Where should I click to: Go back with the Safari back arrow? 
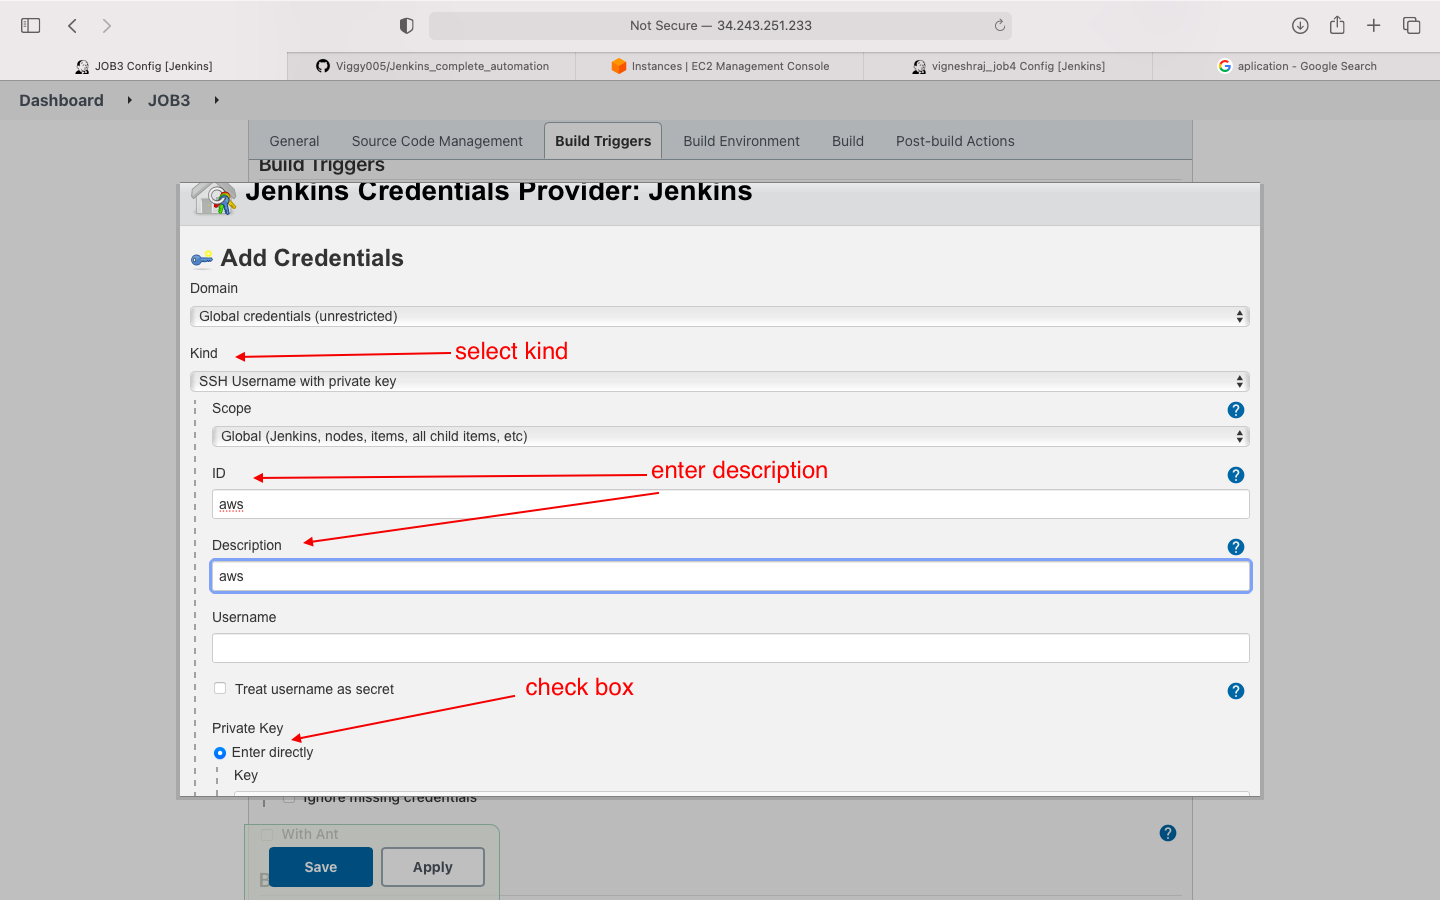(72, 25)
